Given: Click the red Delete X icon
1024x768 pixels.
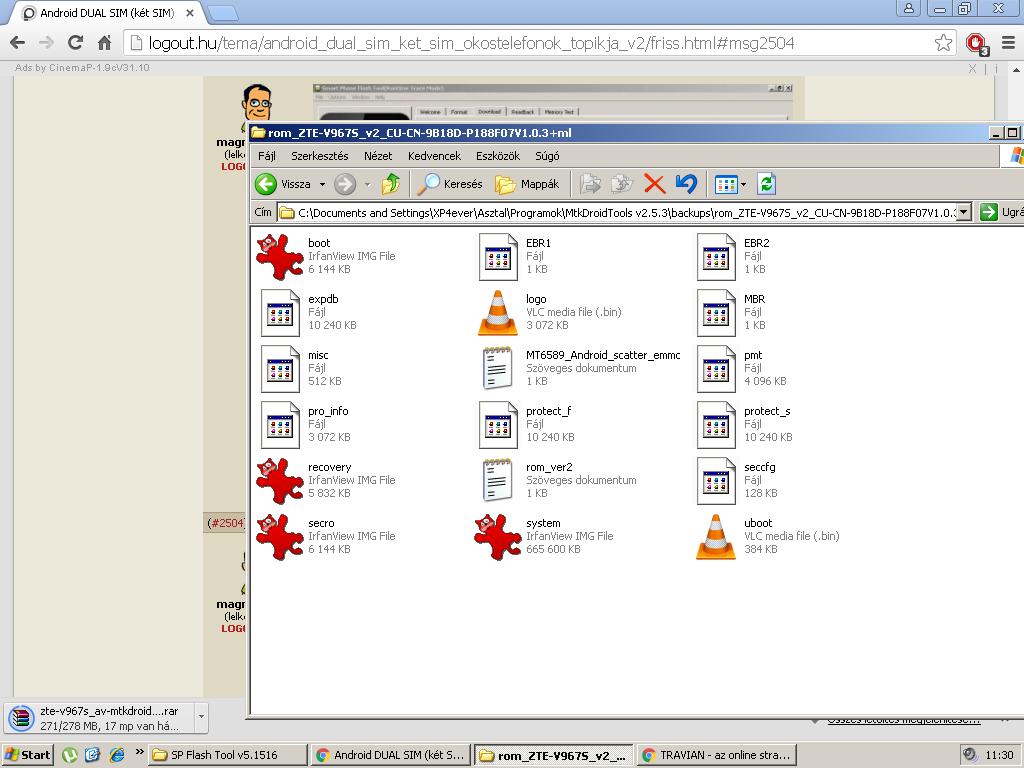Looking at the screenshot, I should 654,184.
